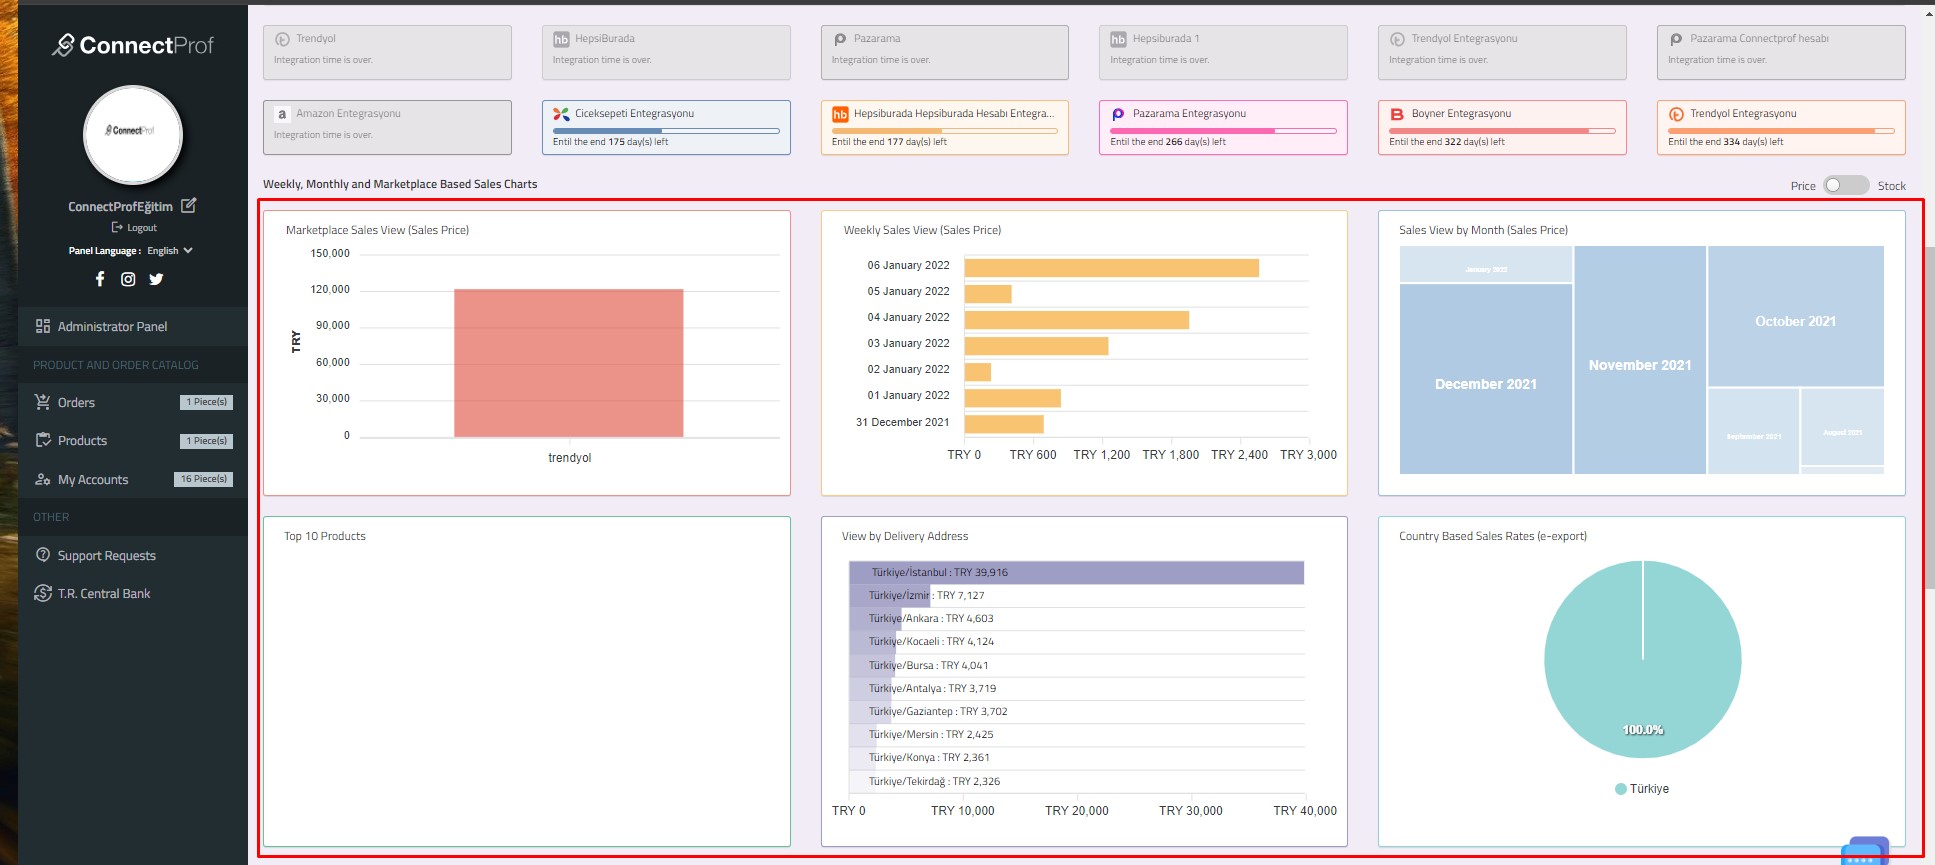
Task: Click the ConnectProf logo in the sidebar
Action: (133, 45)
